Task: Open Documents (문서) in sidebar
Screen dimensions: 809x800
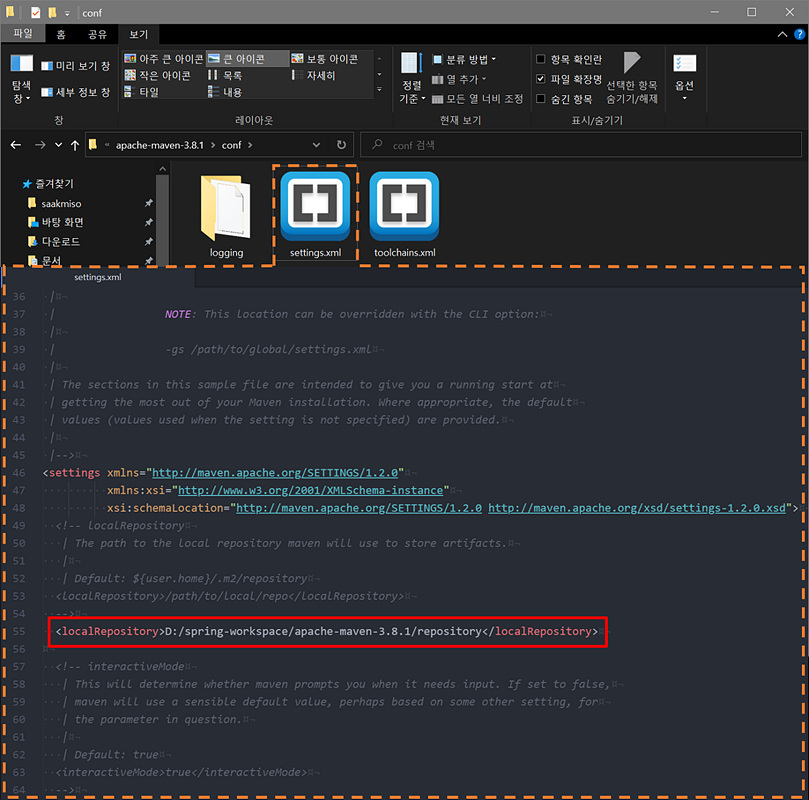Action: (x=44, y=260)
